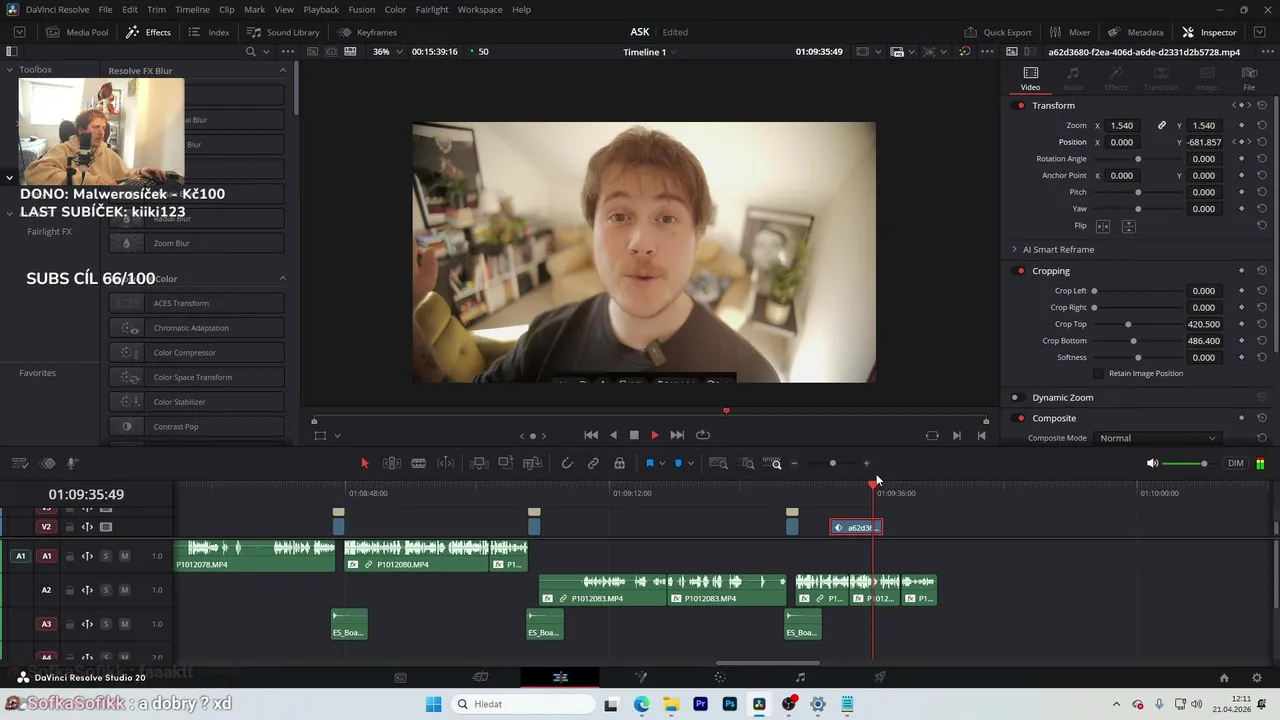Screen dimensions: 1280x720
Task: Activate the Trim Edit Mode tool
Action: (392, 463)
